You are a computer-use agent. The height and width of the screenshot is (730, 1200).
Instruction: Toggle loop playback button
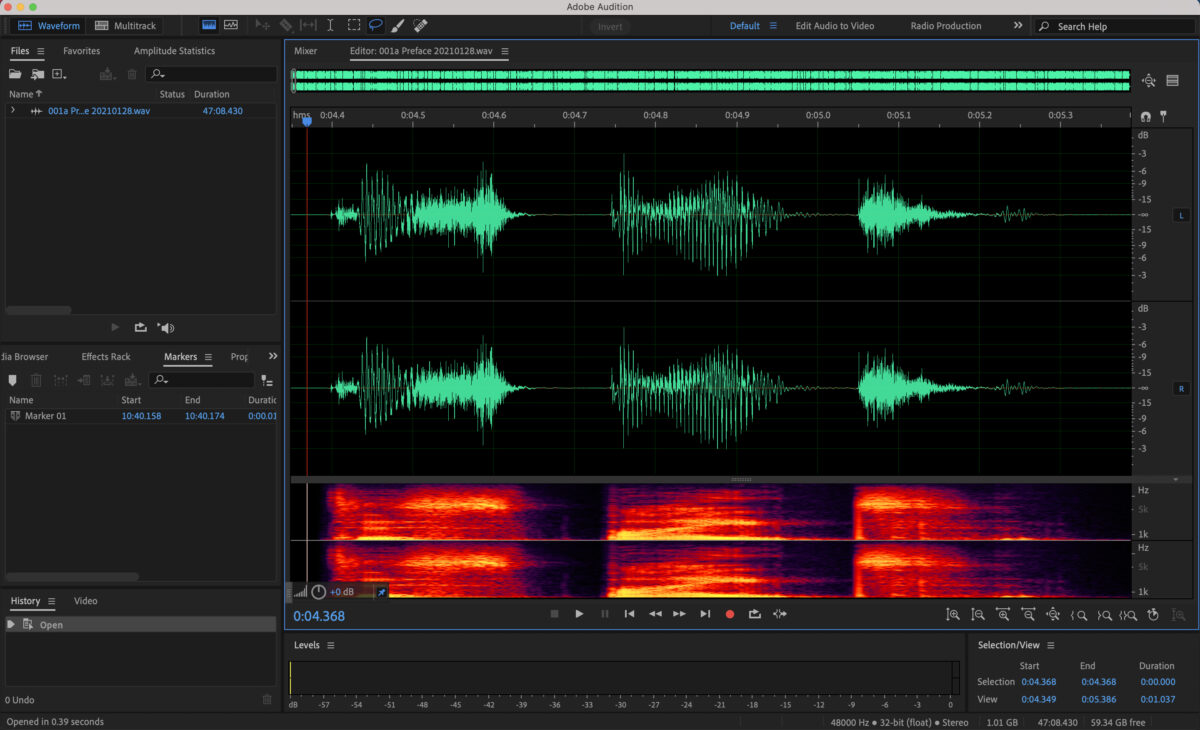755,614
